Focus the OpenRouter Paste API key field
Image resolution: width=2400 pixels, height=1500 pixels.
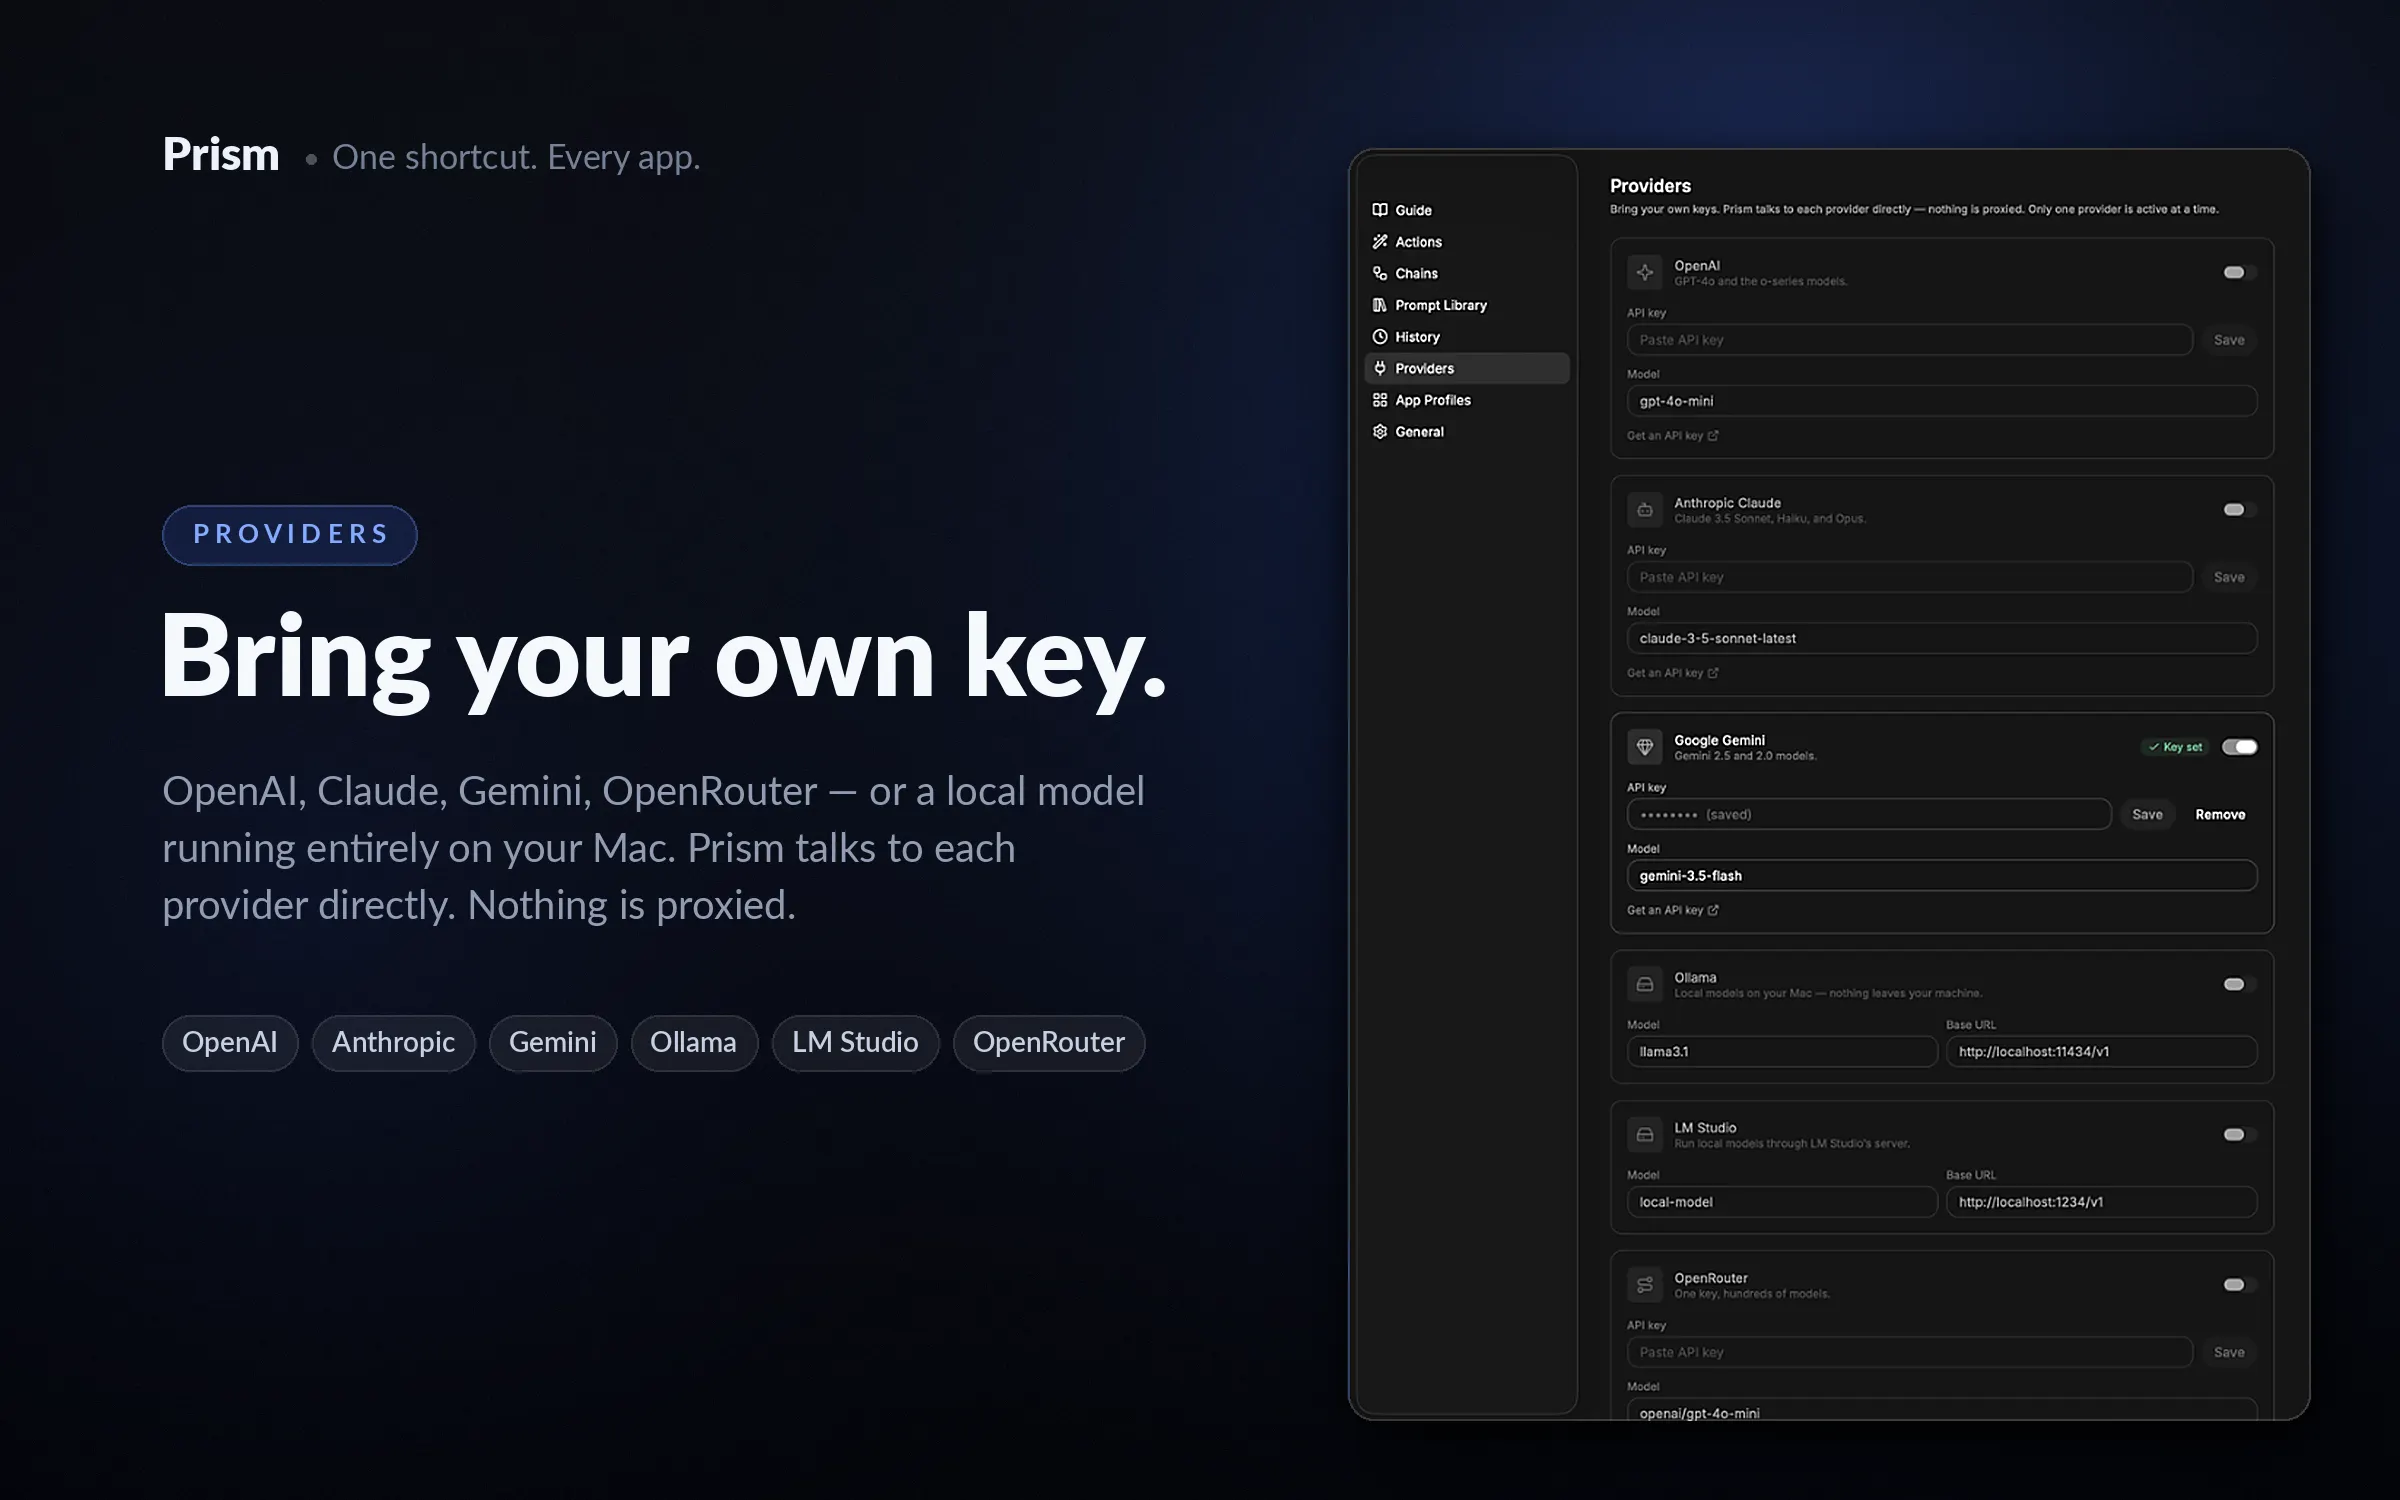coord(1910,1352)
